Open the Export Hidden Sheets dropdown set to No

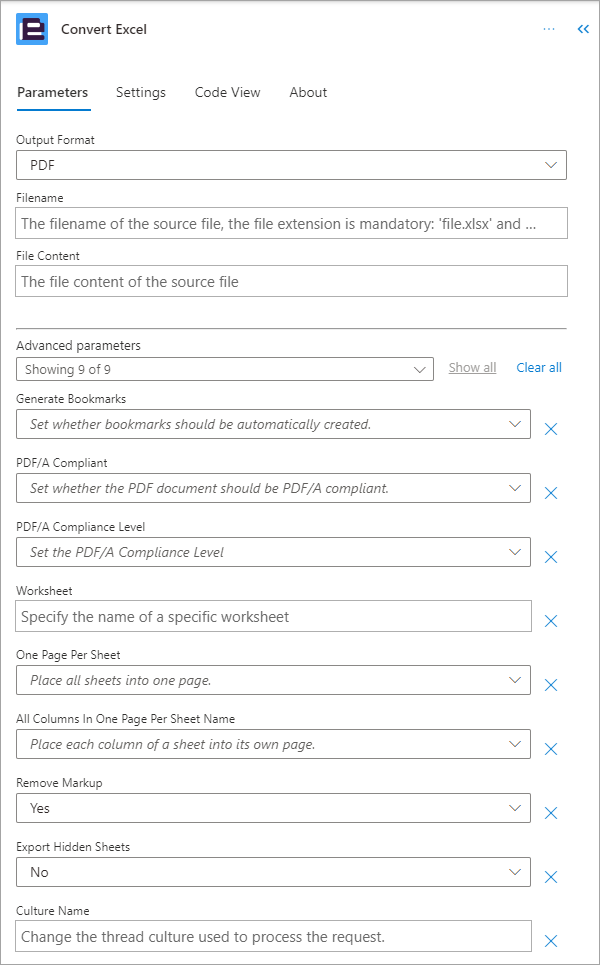273,872
